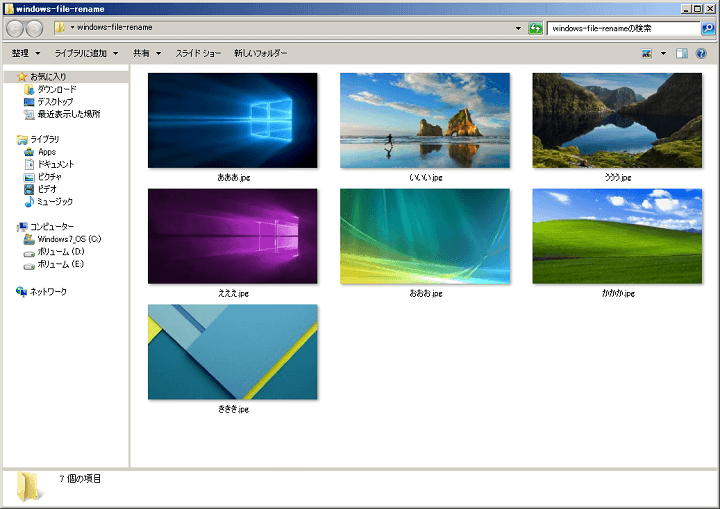Select the えええ.jpg purple thumbnail

point(232,236)
